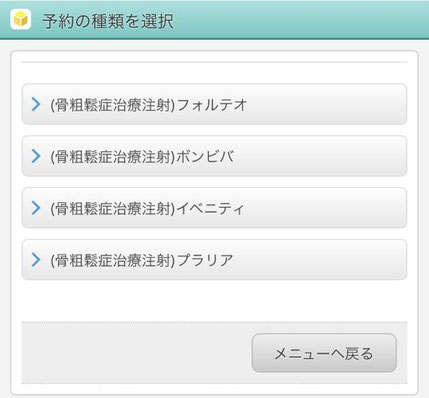Select the (骨粗鬆症治療注射)プラリア reservation type
Screen dimensions: 429x398
tap(214, 260)
